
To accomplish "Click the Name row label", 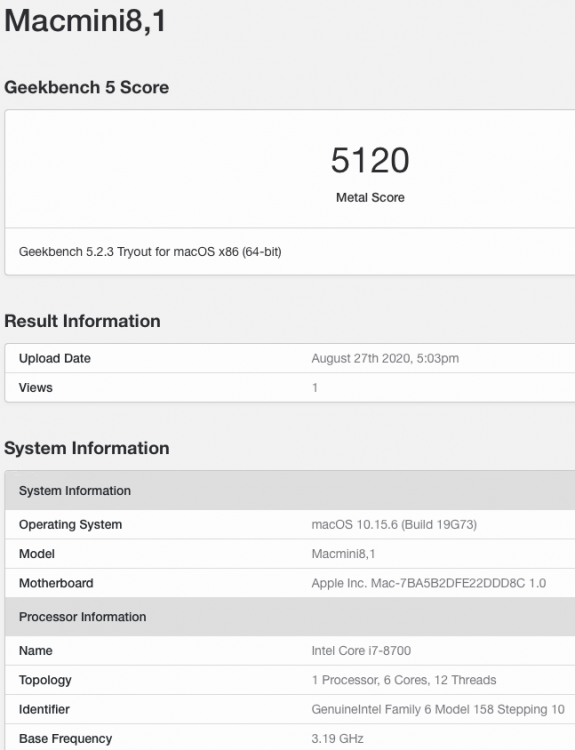I will coord(35,651).
